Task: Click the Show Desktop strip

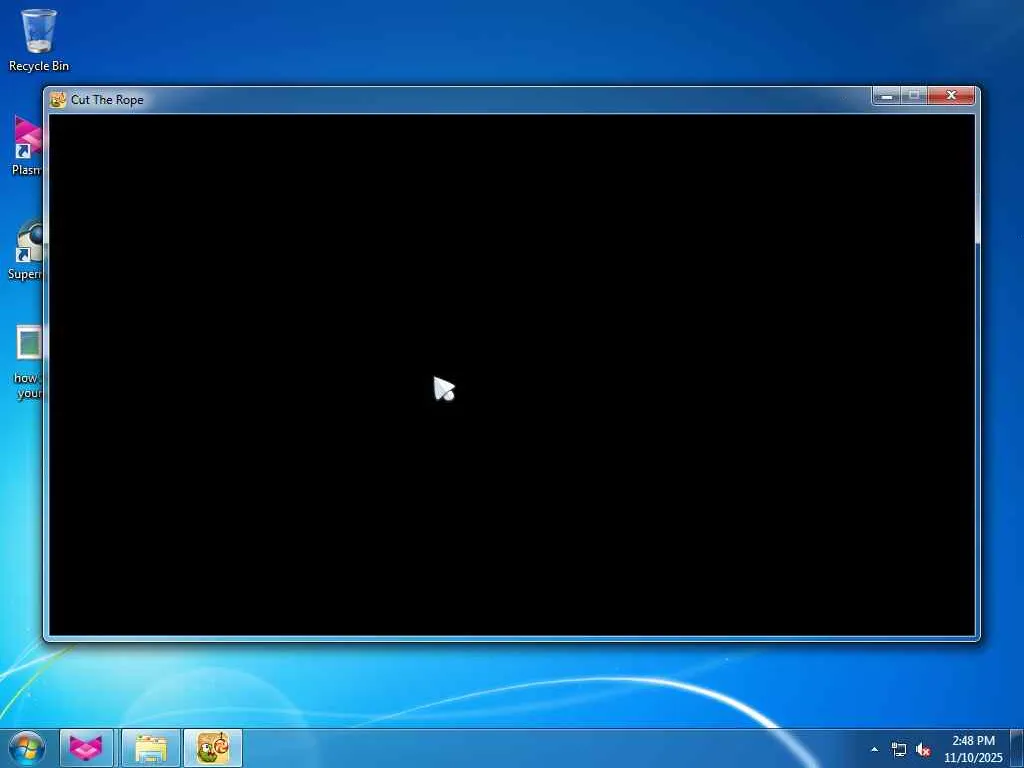Action: click(x=1017, y=748)
